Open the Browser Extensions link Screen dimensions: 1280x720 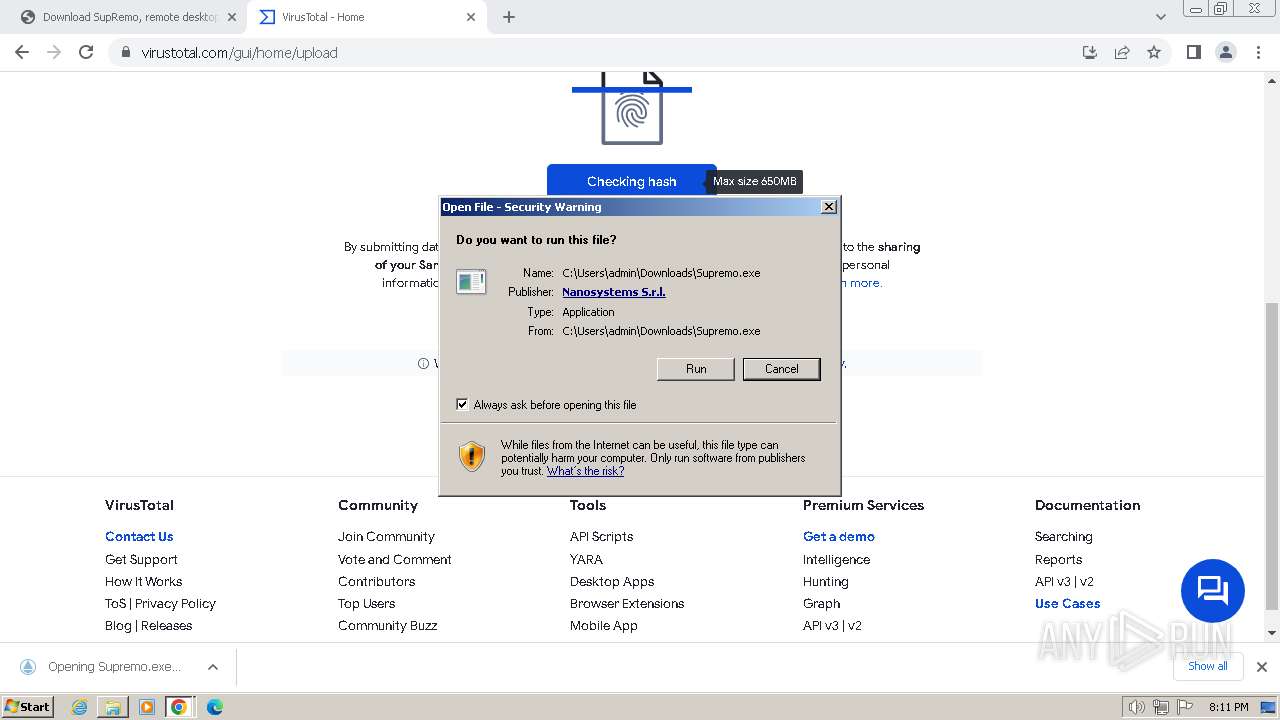tap(627, 604)
